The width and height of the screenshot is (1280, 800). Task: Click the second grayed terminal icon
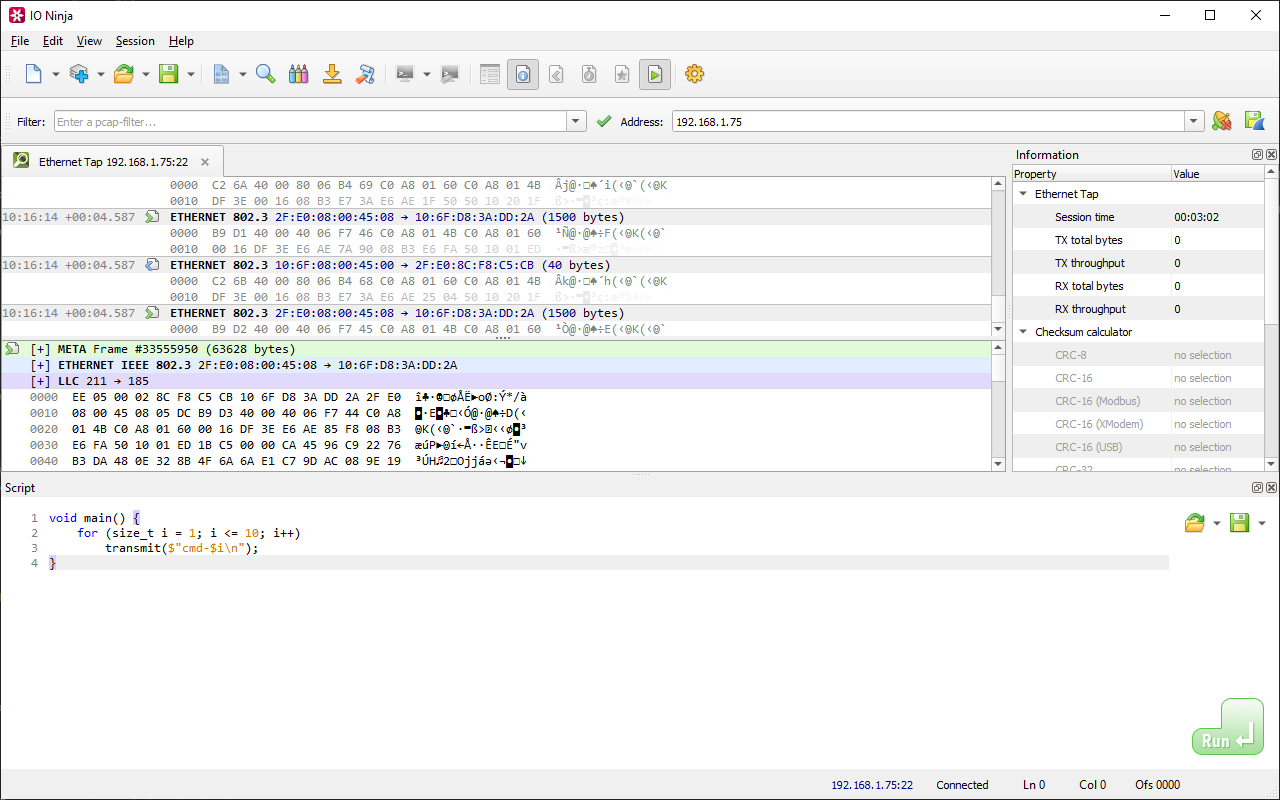[450, 74]
